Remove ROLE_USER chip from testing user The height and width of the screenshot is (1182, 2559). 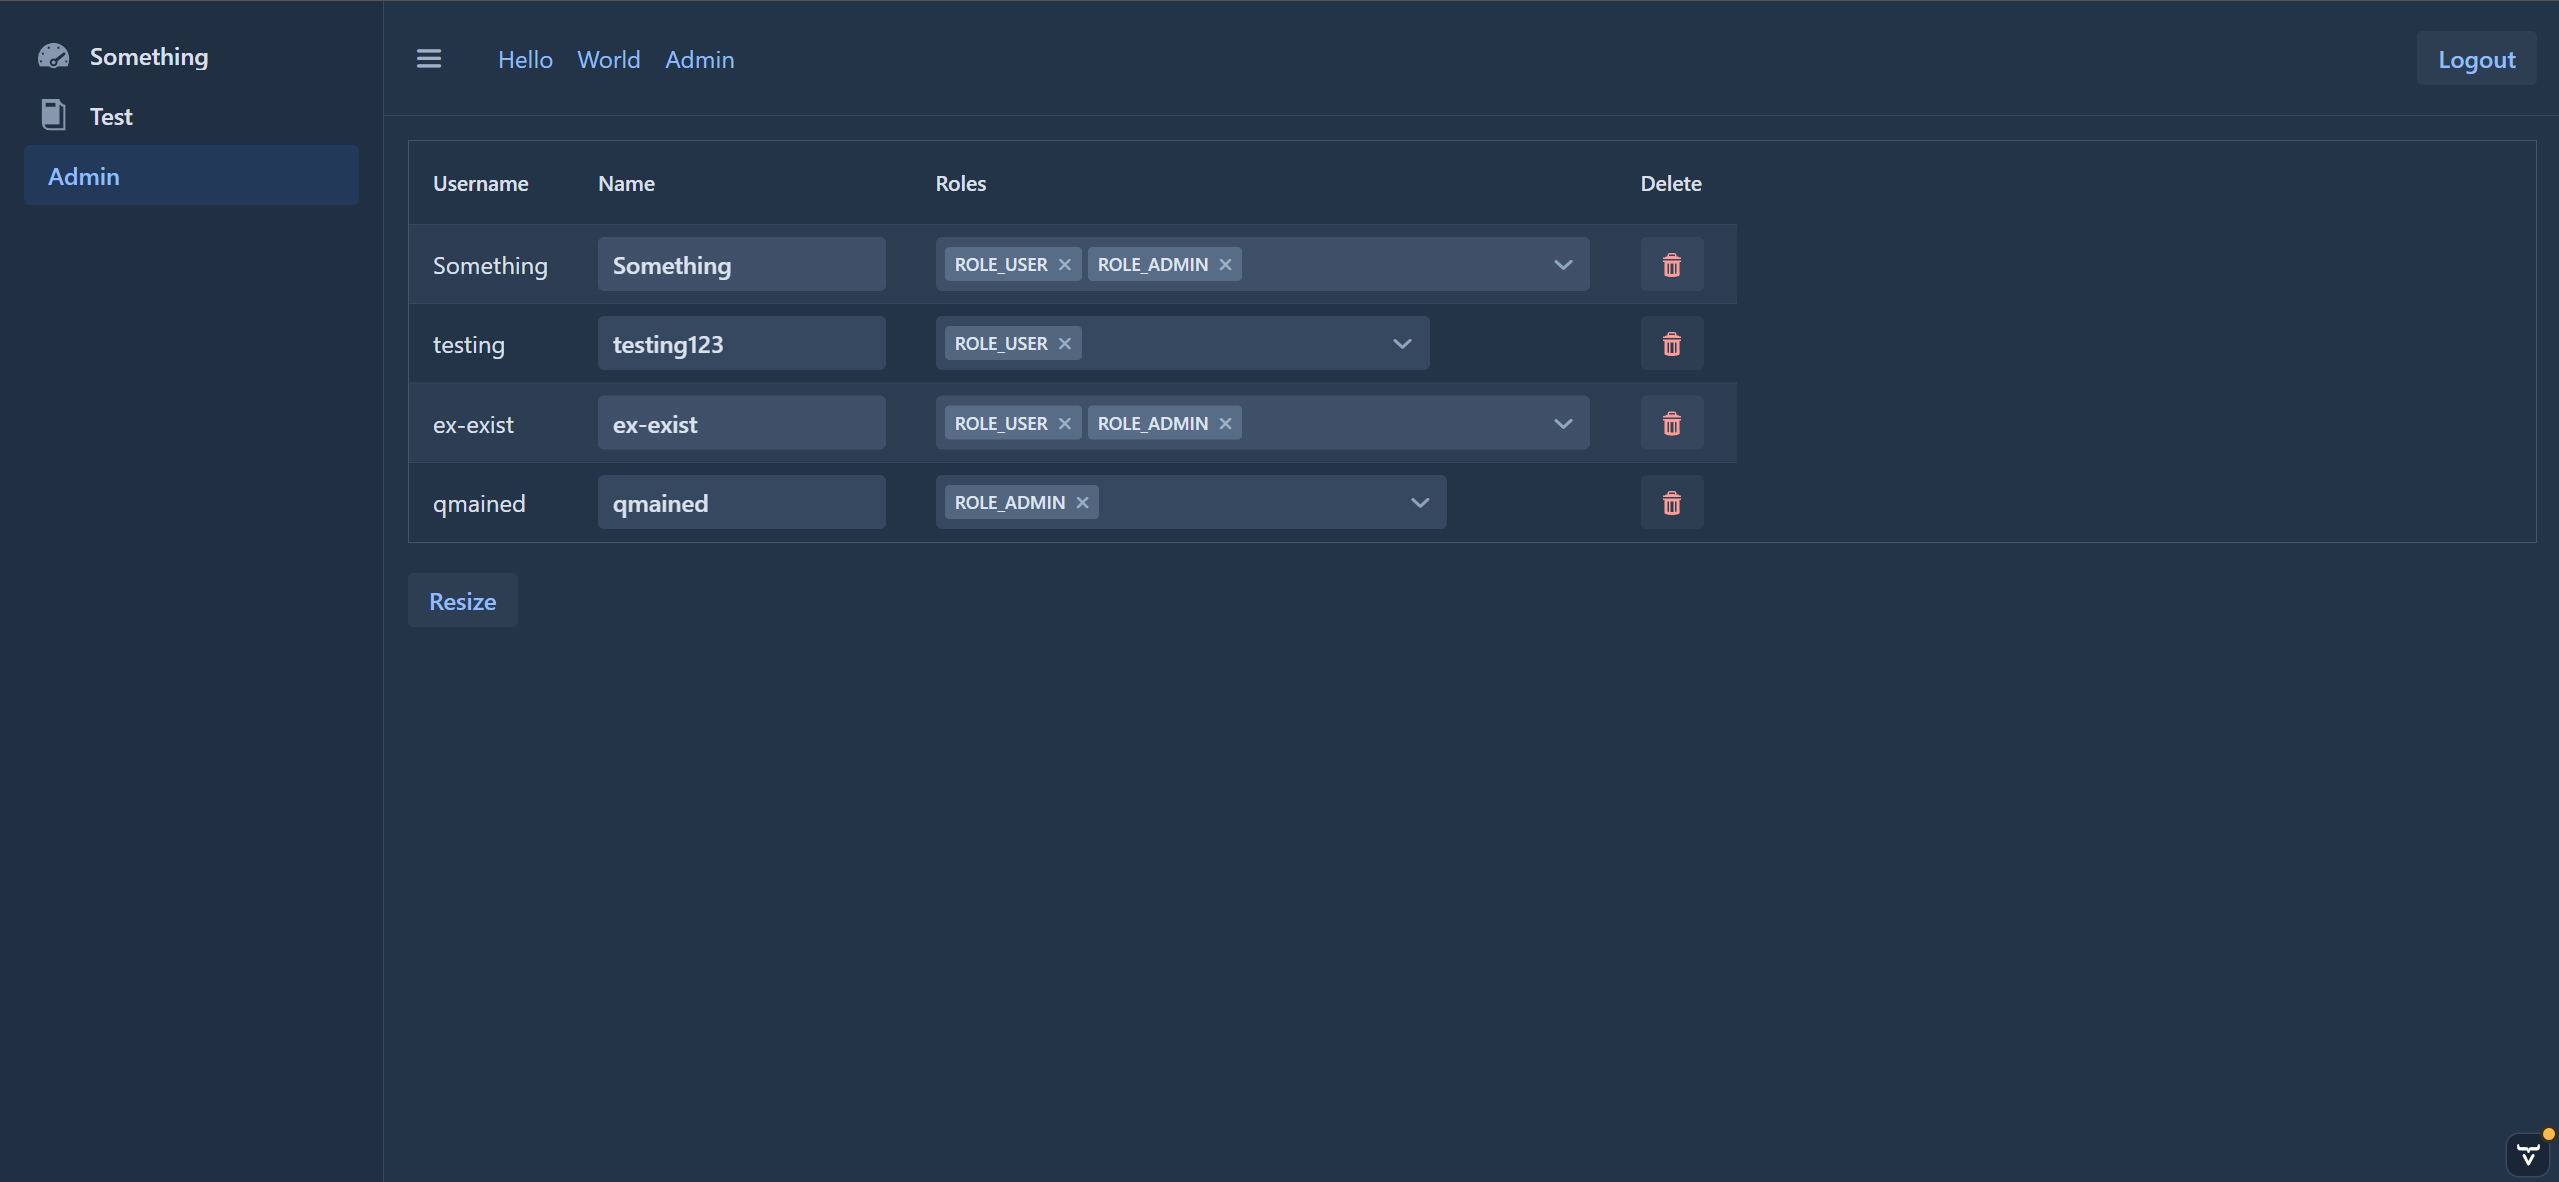point(1064,344)
